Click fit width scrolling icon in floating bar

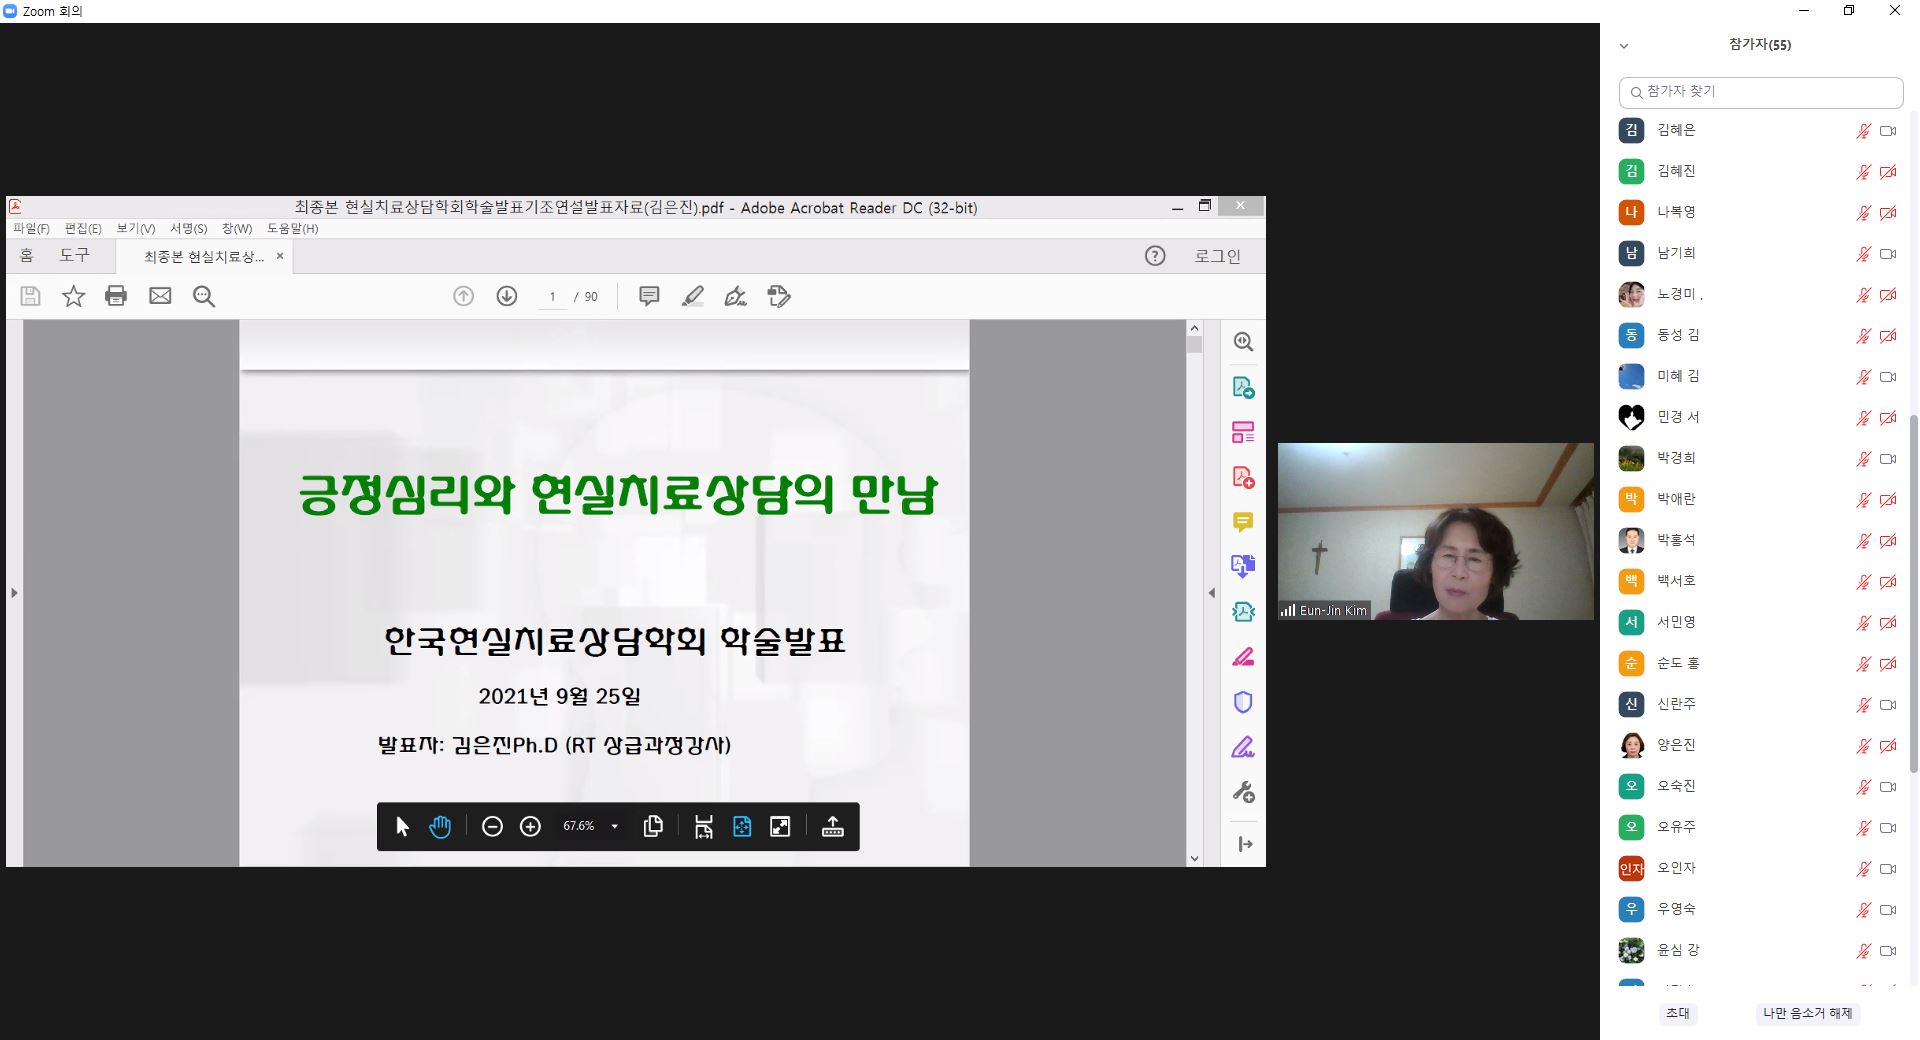[x=704, y=827]
